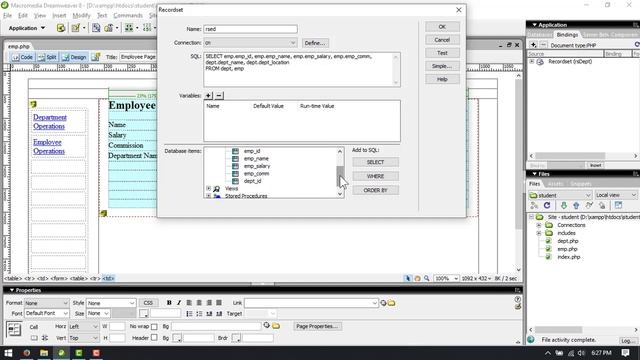Click Get files download arrow icon
Viewport: 640px width, 360px height.
564,205
